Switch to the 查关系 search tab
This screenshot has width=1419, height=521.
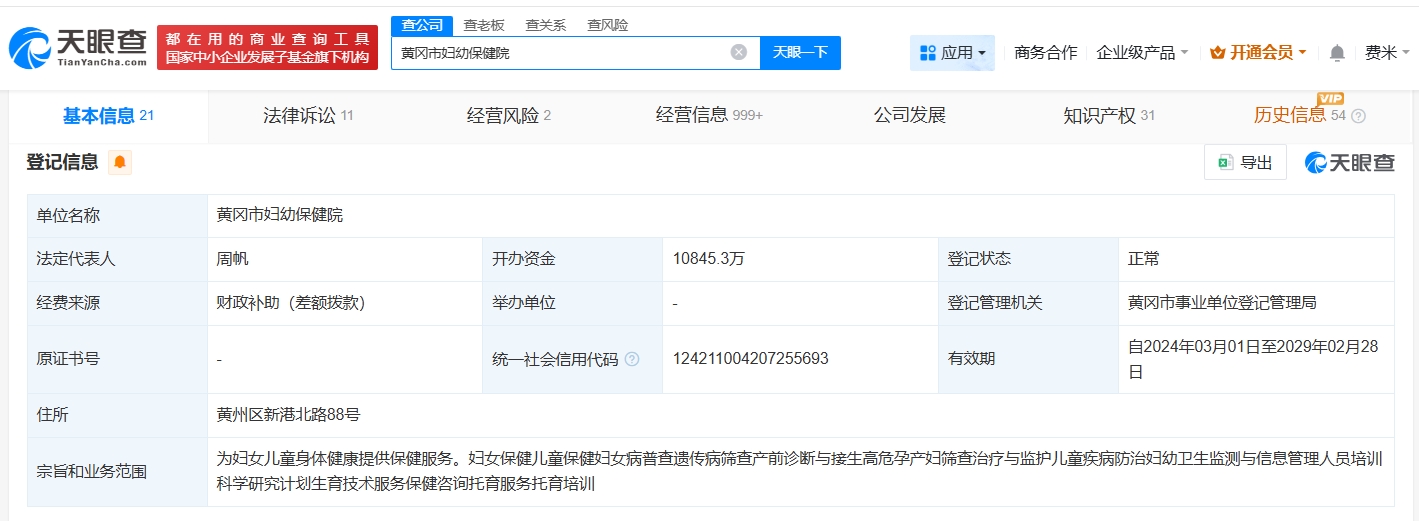pos(546,25)
